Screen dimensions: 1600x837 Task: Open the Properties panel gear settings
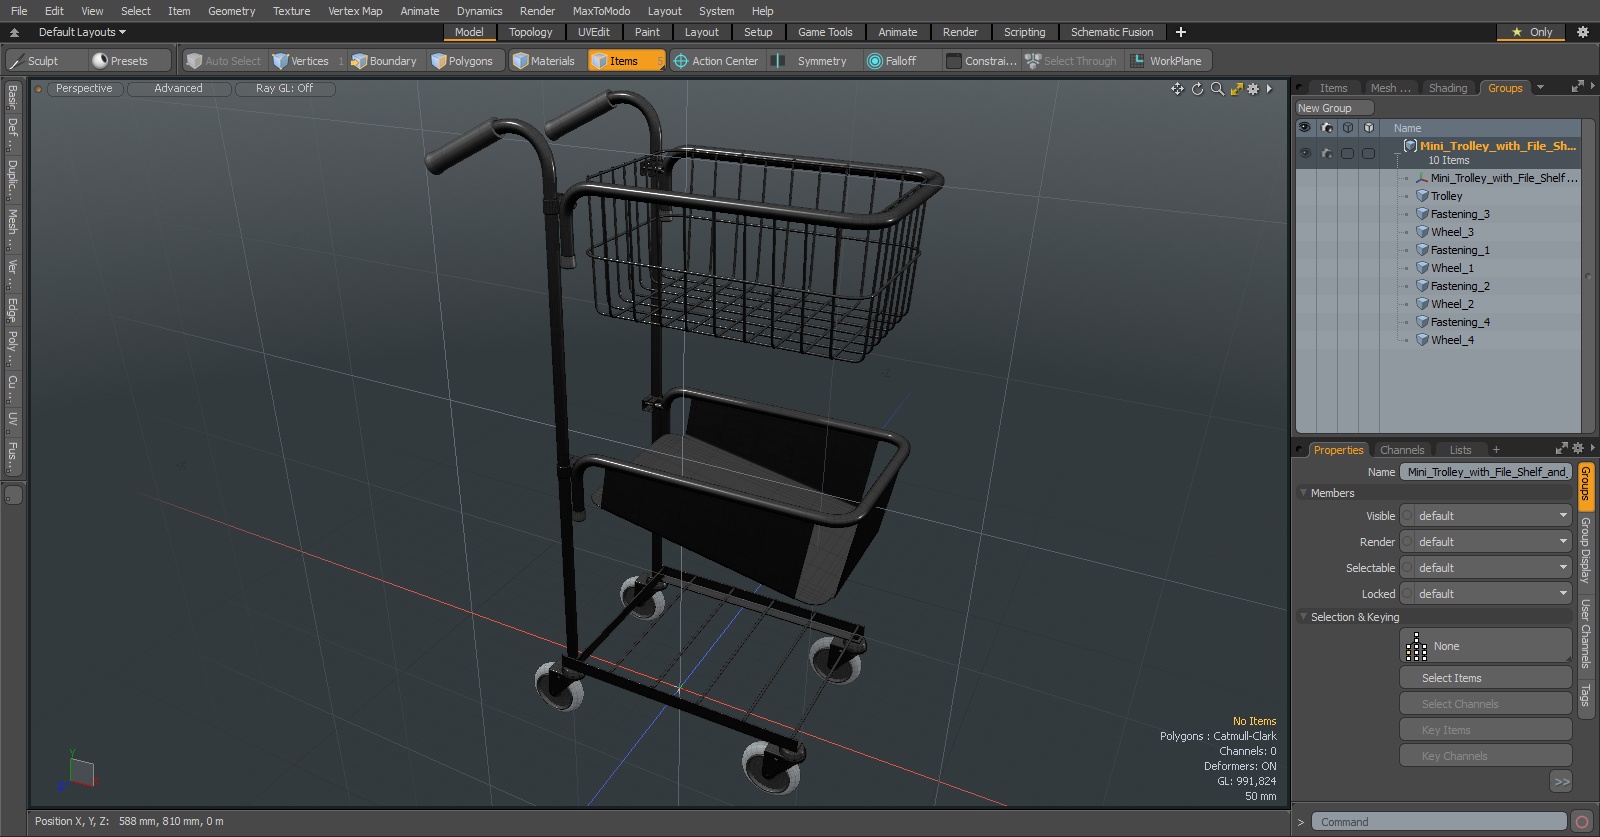1578,449
